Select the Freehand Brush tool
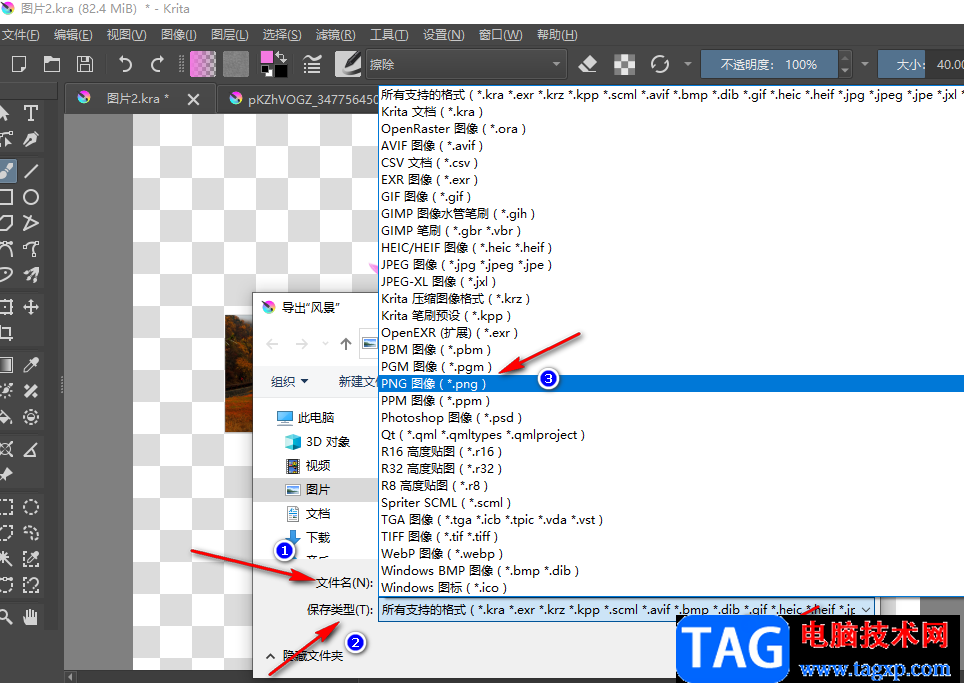This screenshot has width=964, height=683. pos(7,171)
